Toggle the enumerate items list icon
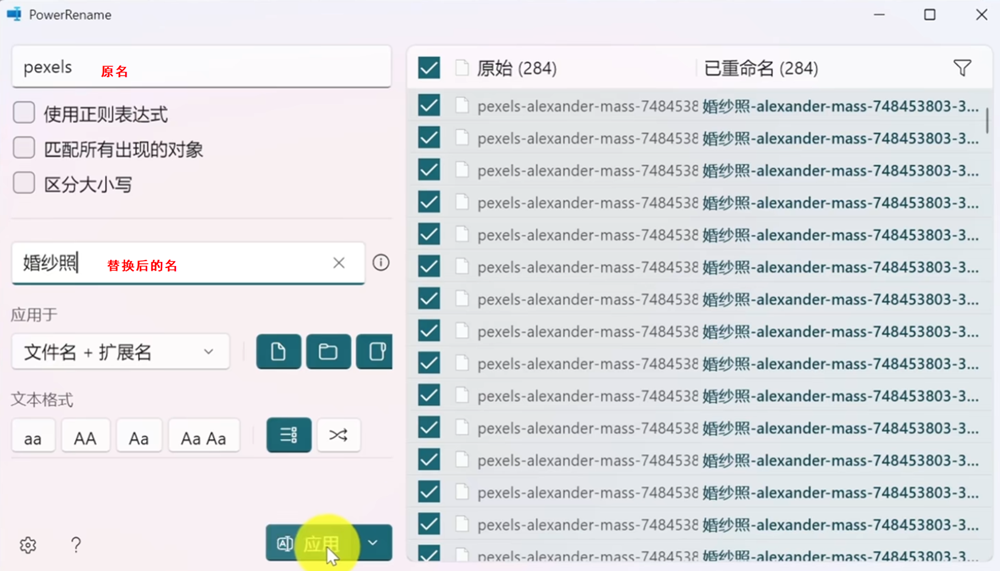This screenshot has height=571, width=1000. click(x=289, y=435)
